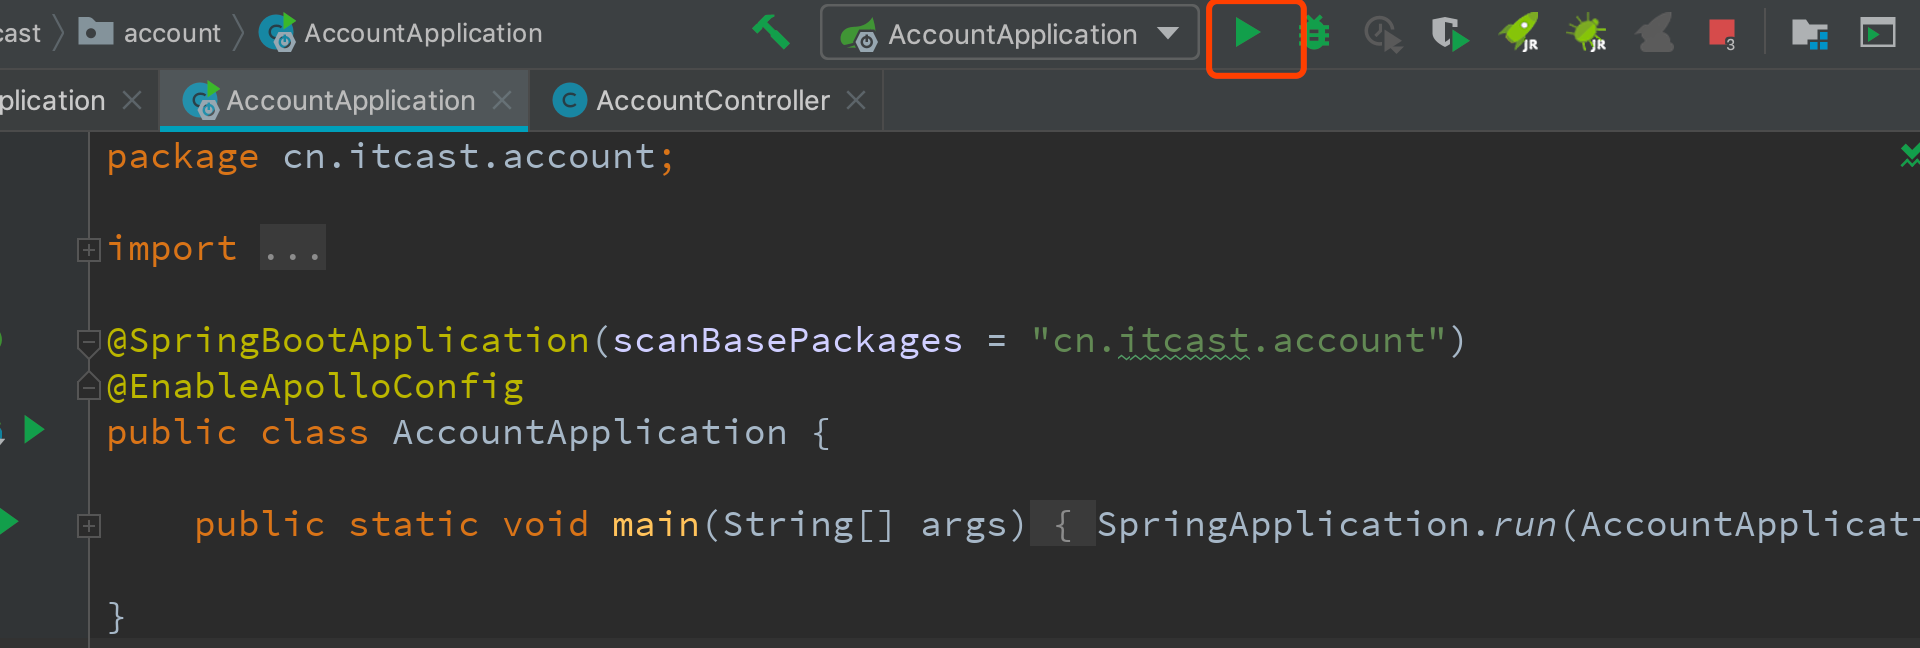
Task: Select the AccountApplication editor tab
Action: tap(349, 101)
